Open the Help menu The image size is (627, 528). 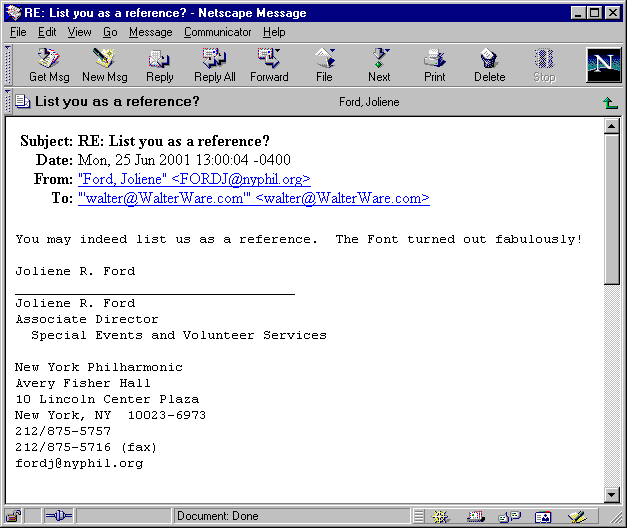pyautogui.click(x=274, y=32)
